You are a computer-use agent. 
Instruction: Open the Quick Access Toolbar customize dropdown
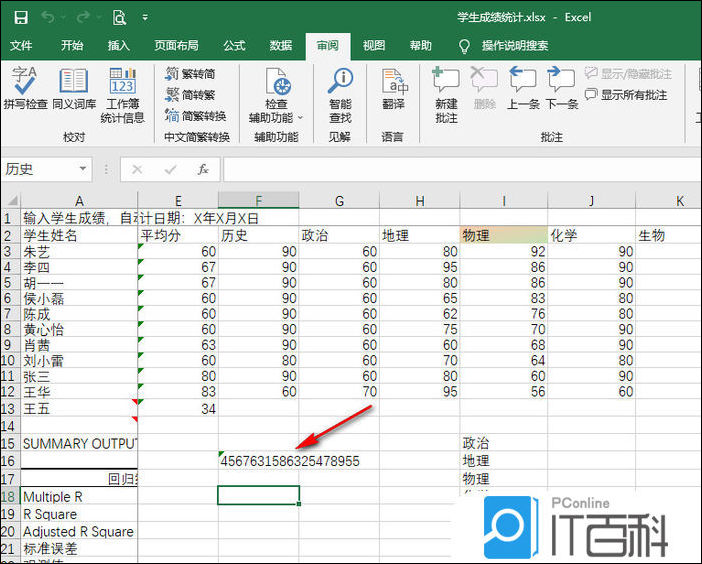[146, 17]
